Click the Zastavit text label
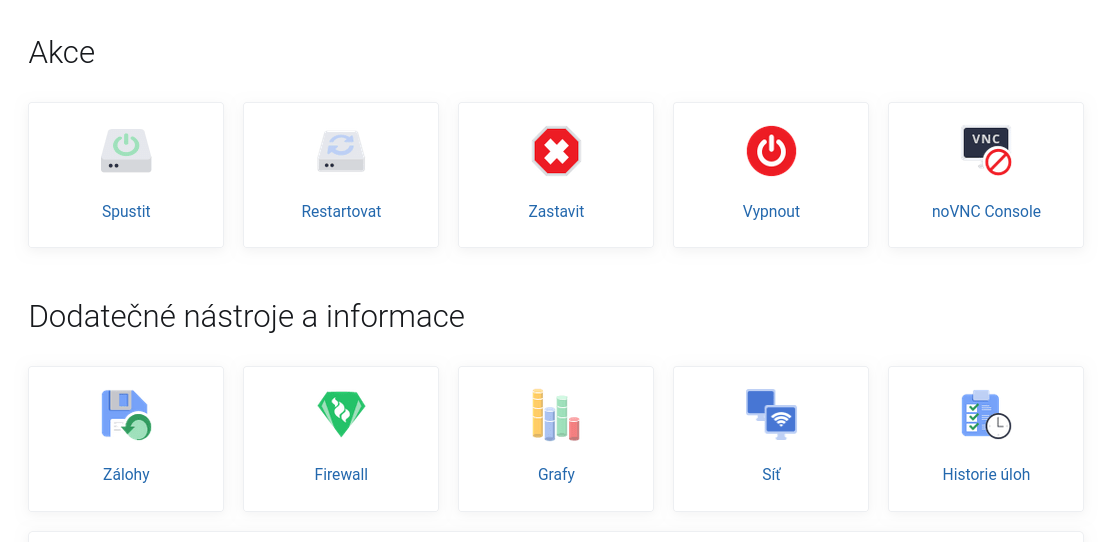Image resolution: width=1113 pixels, height=542 pixels. click(x=556, y=211)
